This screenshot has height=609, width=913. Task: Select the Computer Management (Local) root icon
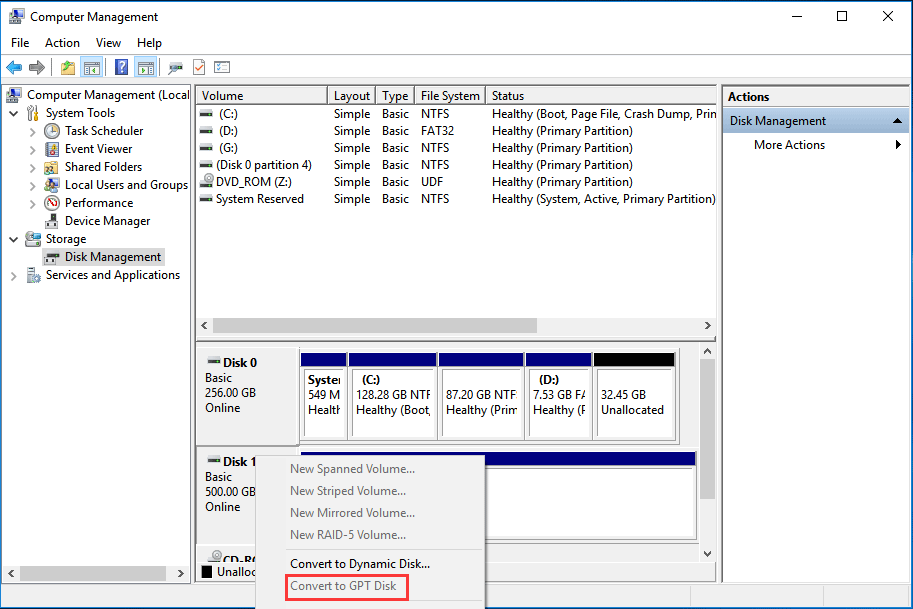[x=14, y=94]
